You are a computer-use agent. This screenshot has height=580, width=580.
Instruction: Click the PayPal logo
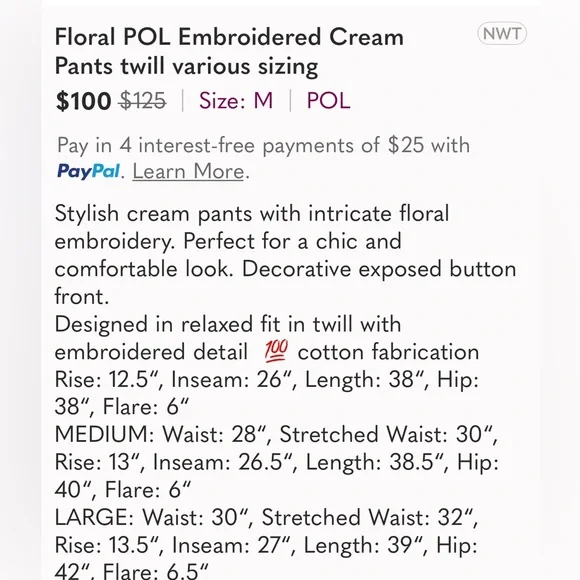coord(88,172)
